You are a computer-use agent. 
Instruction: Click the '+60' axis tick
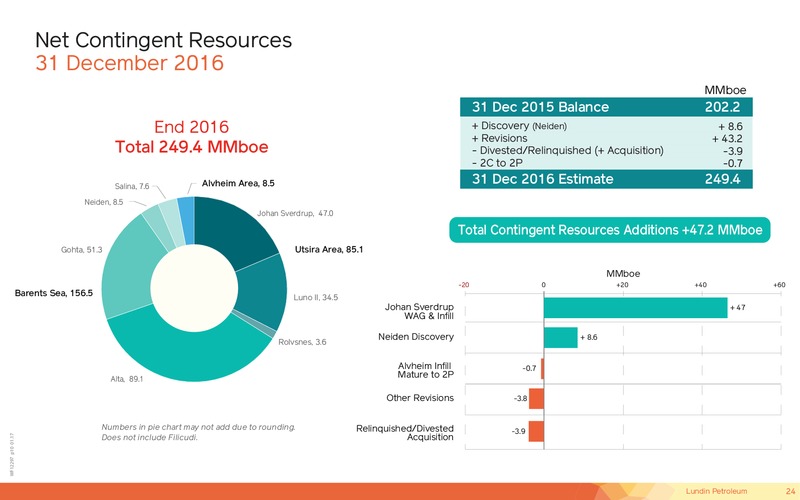[779, 285]
